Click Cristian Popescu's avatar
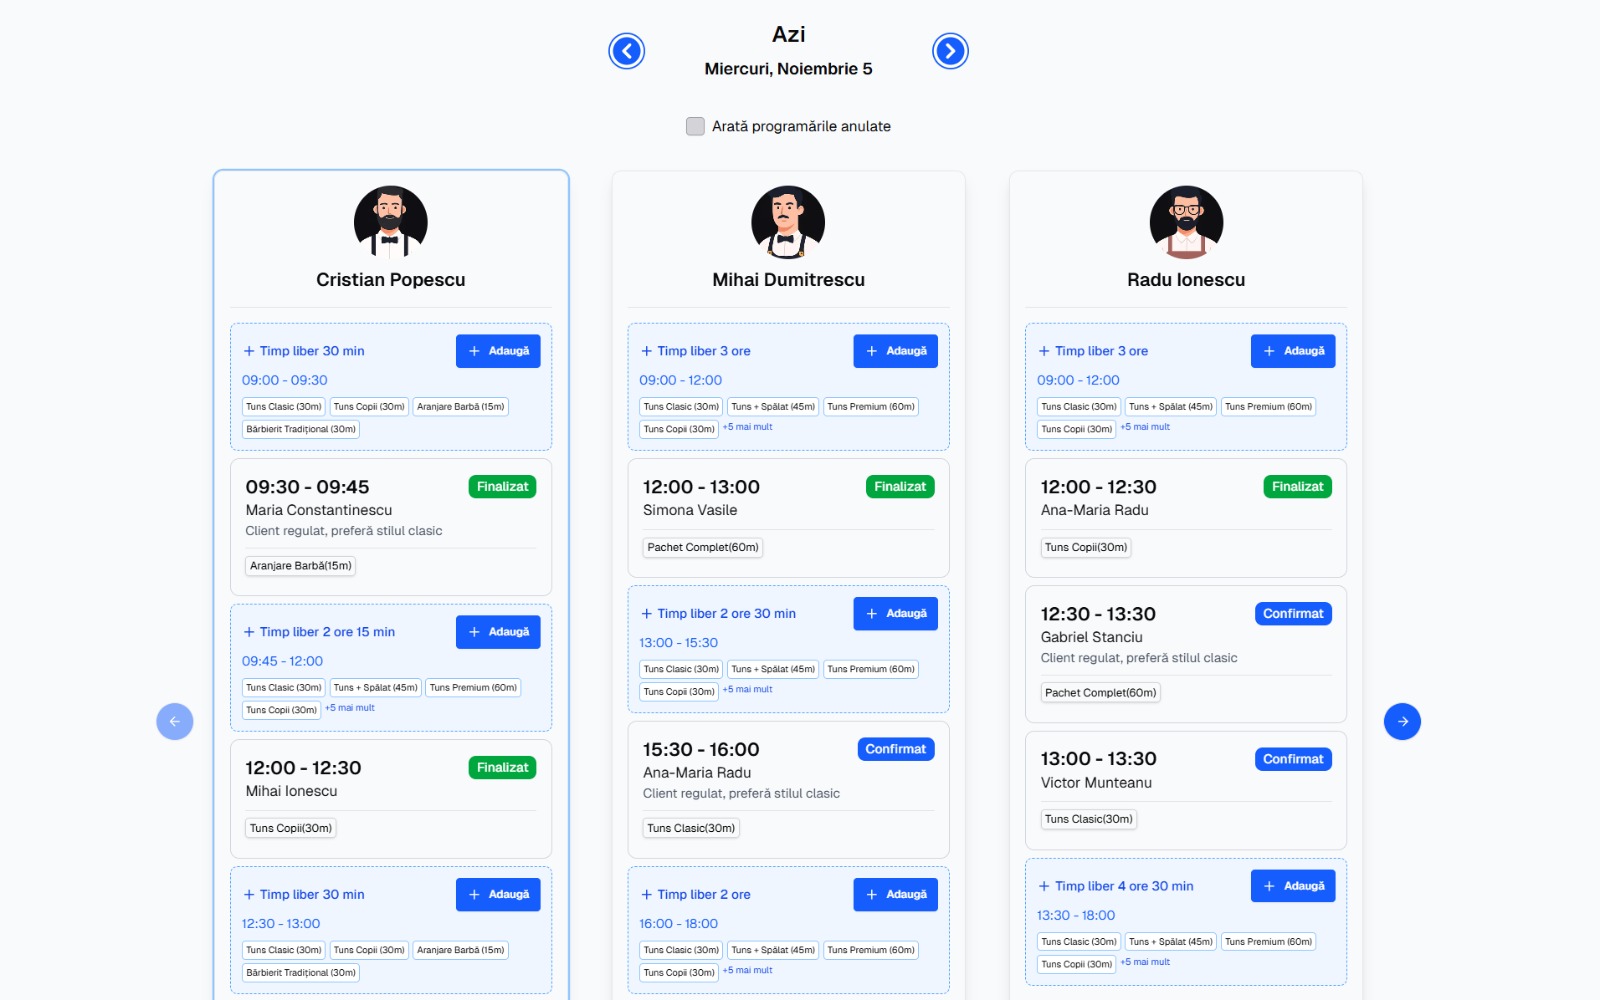 click(390, 222)
